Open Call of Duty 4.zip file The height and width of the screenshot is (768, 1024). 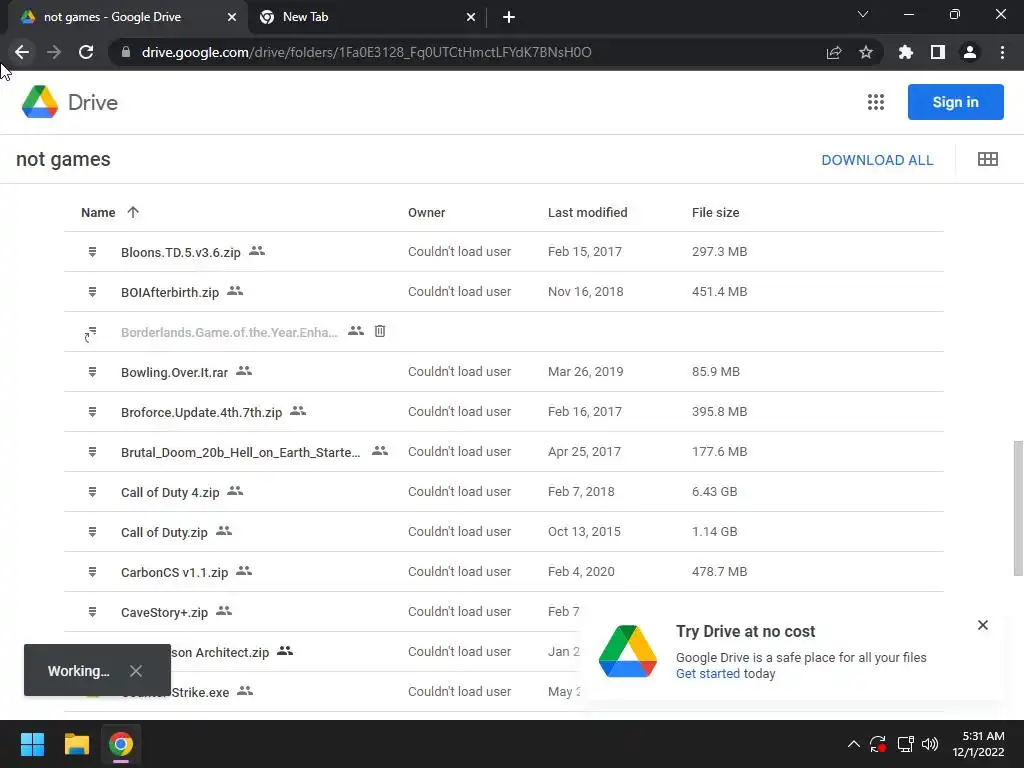[x=170, y=492]
